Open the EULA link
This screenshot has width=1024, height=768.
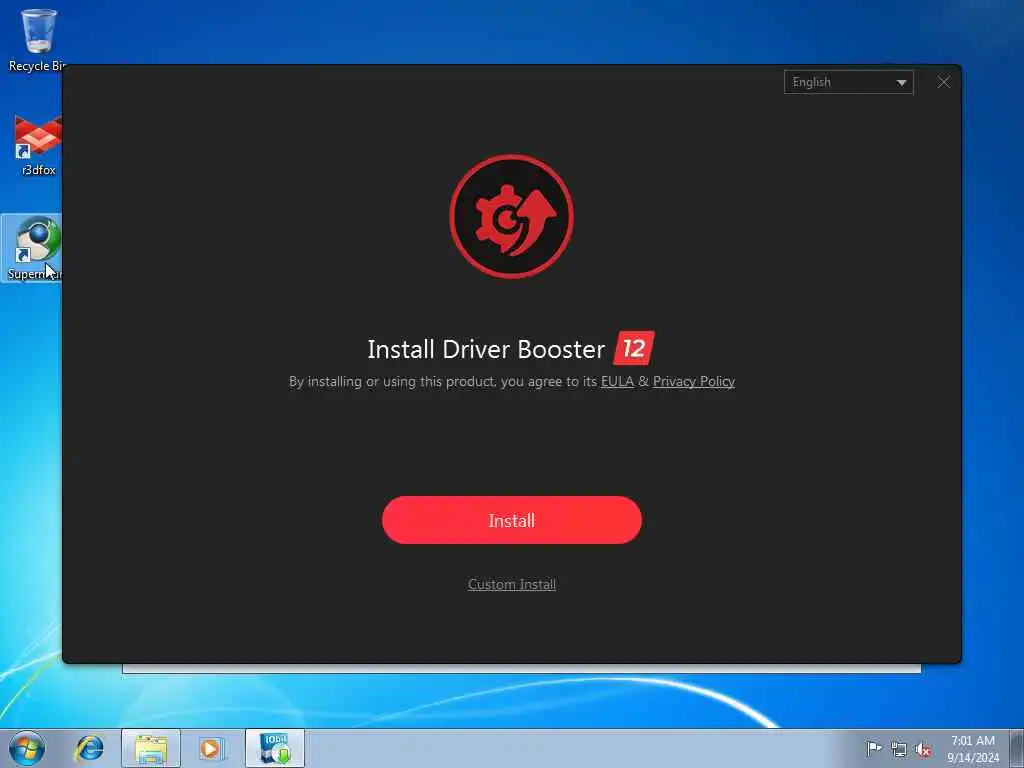[617, 381]
